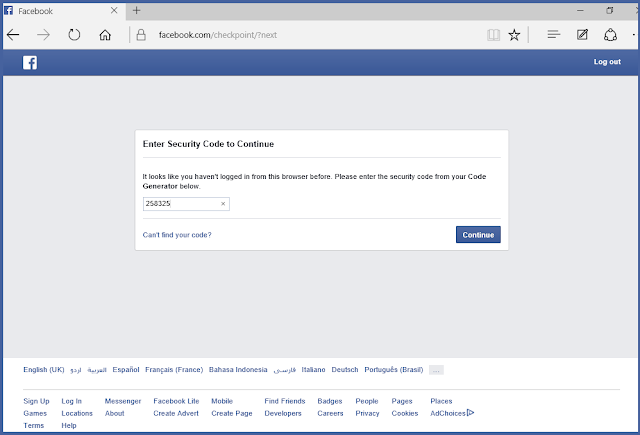Go to Home via house icon
Screen dimensions: 640x435
105,35
